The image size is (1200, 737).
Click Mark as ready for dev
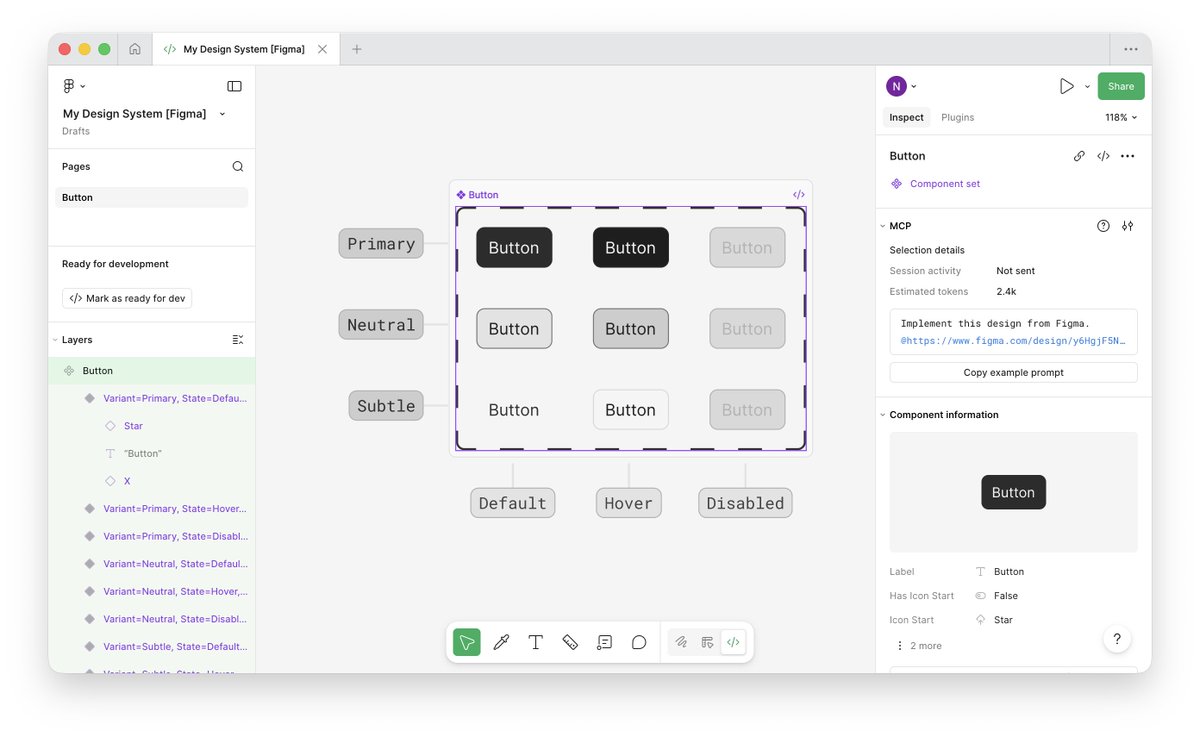point(127,298)
